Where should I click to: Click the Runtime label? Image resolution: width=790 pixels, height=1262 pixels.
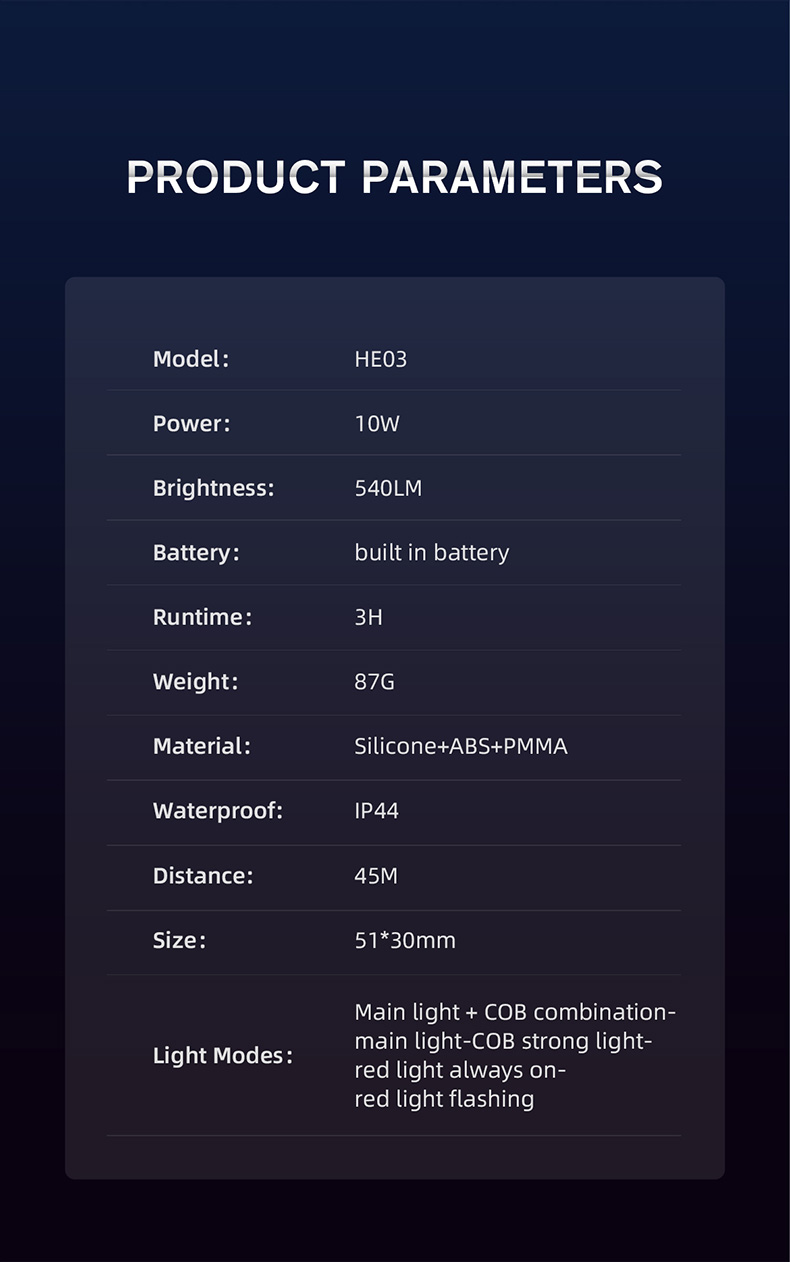coord(202,618)
